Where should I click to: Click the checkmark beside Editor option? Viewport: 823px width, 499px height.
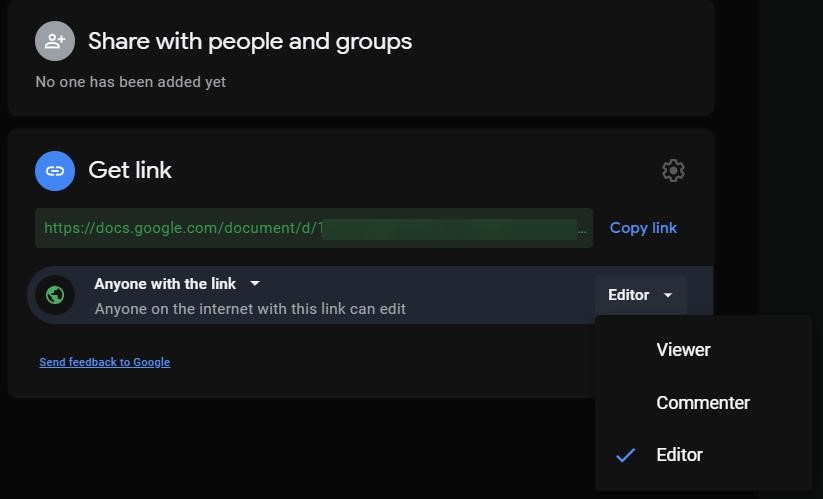625,455
